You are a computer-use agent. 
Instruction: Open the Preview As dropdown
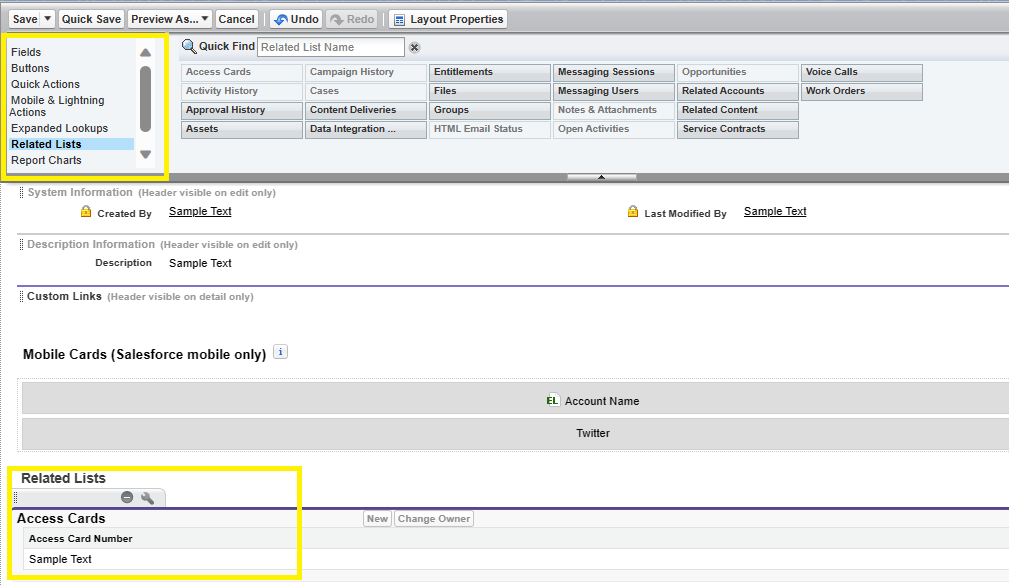[169, 19]
